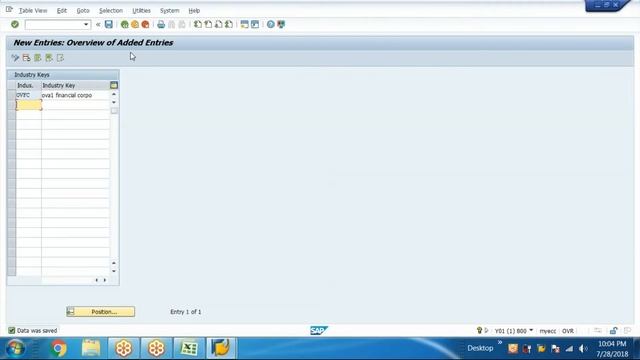This screenshot has width=640, height=360.
Task: Click the first application toolbar icon with the pencil
Action: (16, 58)
